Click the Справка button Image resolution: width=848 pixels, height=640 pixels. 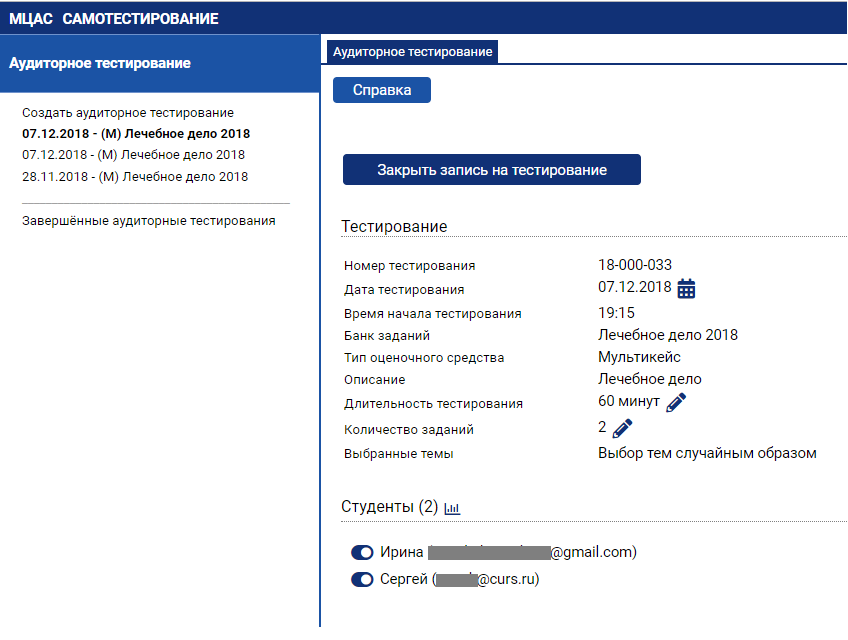tap(381, 90)
